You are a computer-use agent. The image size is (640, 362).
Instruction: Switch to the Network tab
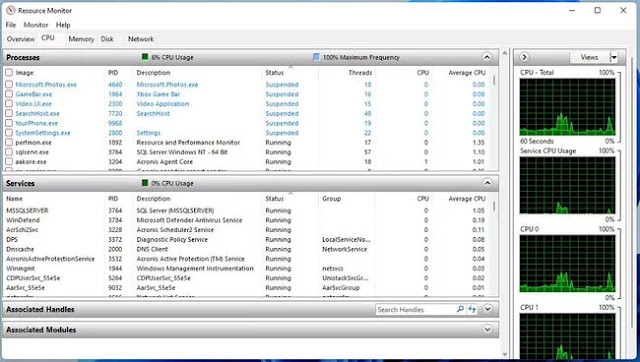coord(141,39)
